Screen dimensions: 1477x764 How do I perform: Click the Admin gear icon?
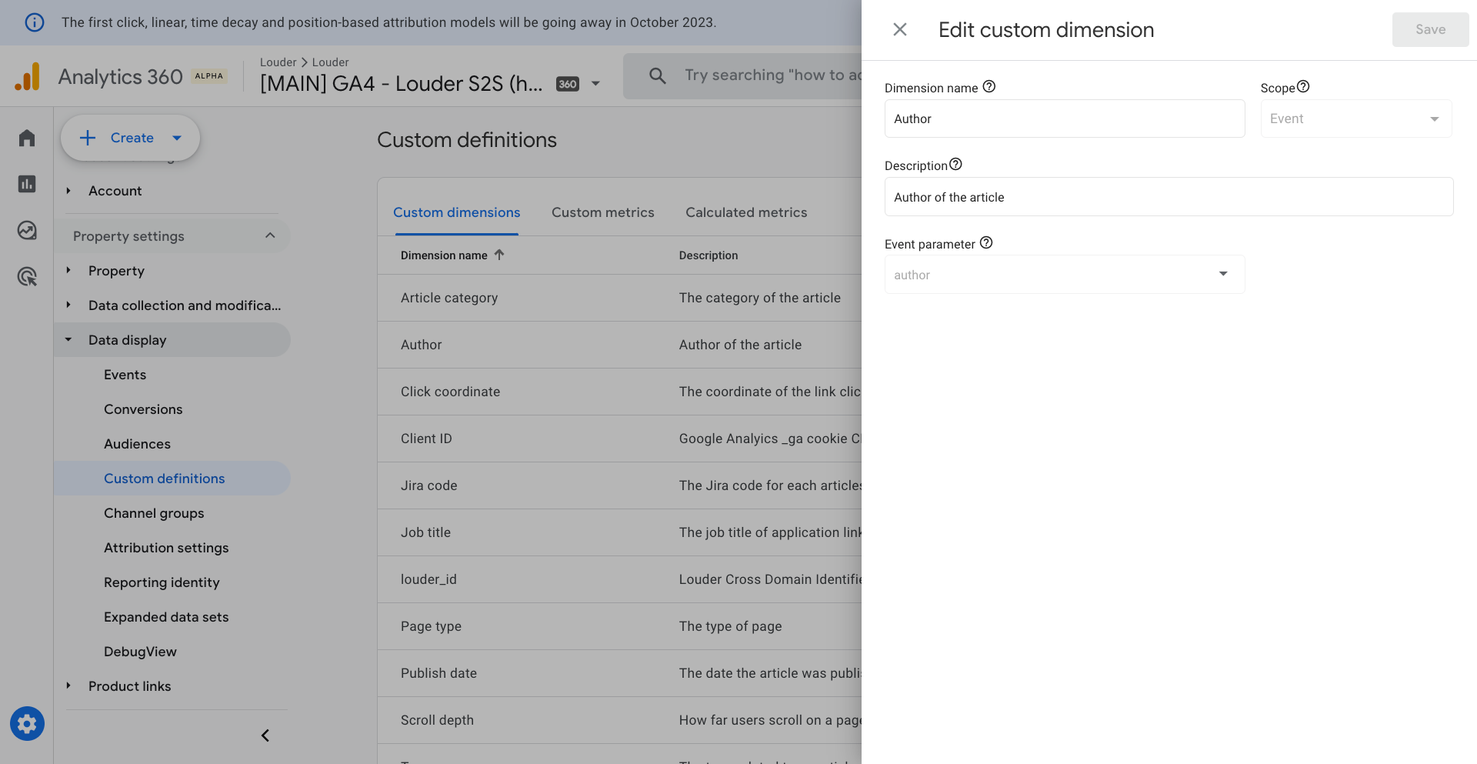pos(27,724)
